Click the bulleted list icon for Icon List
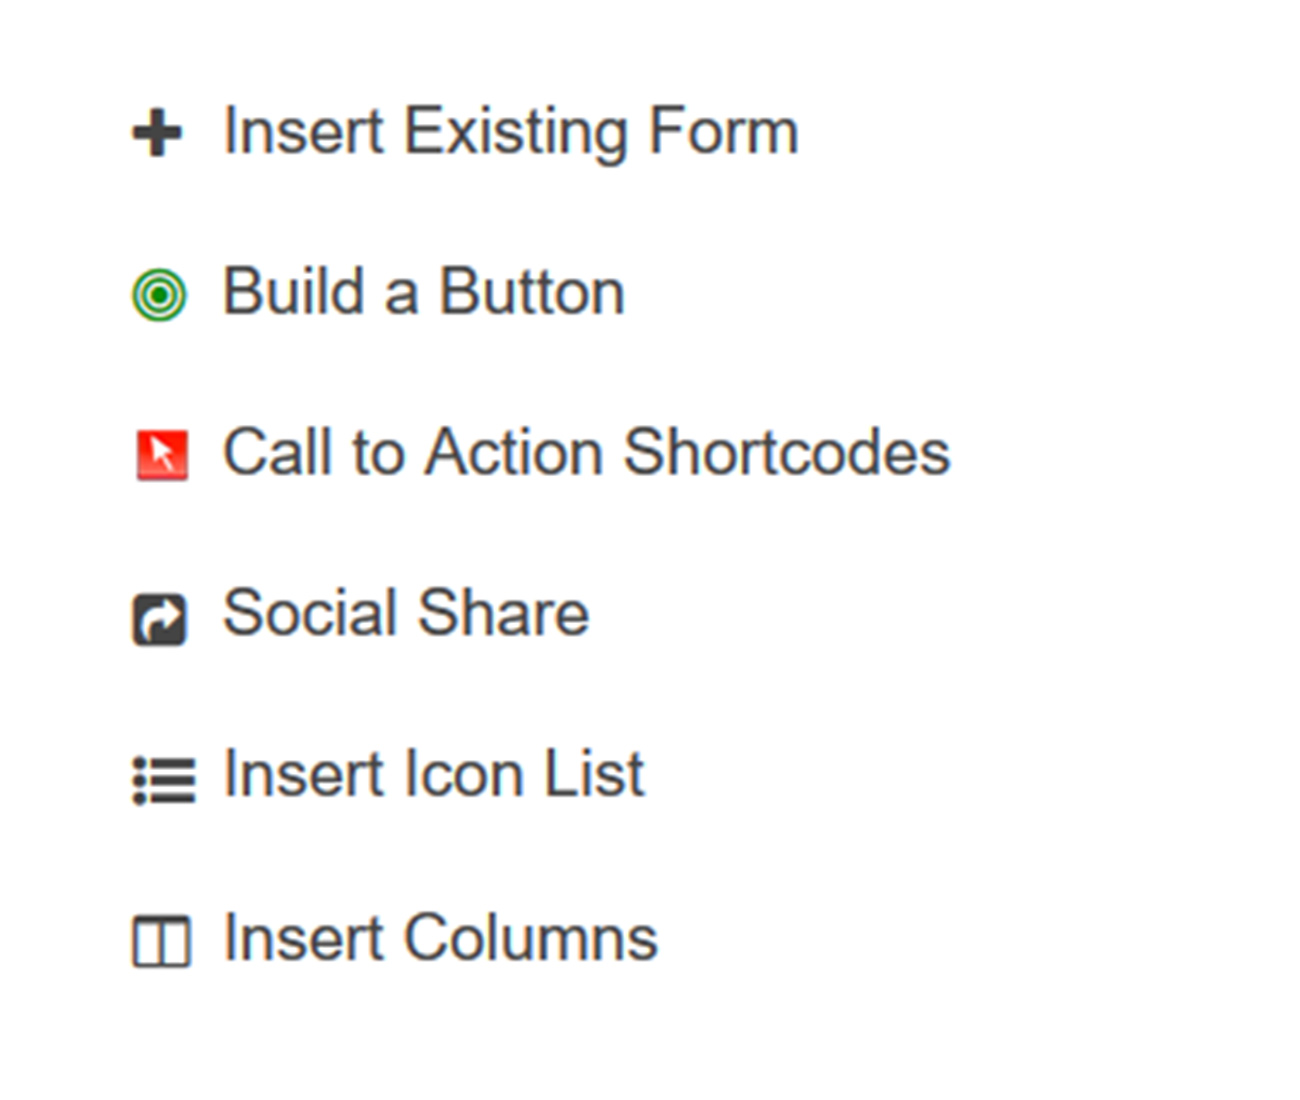Viewport: 1300px width, 1100px height. tap(164, 780)
